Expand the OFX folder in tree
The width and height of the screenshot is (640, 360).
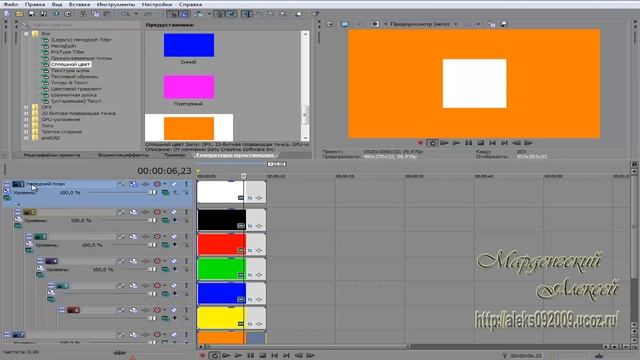[27, 107]
